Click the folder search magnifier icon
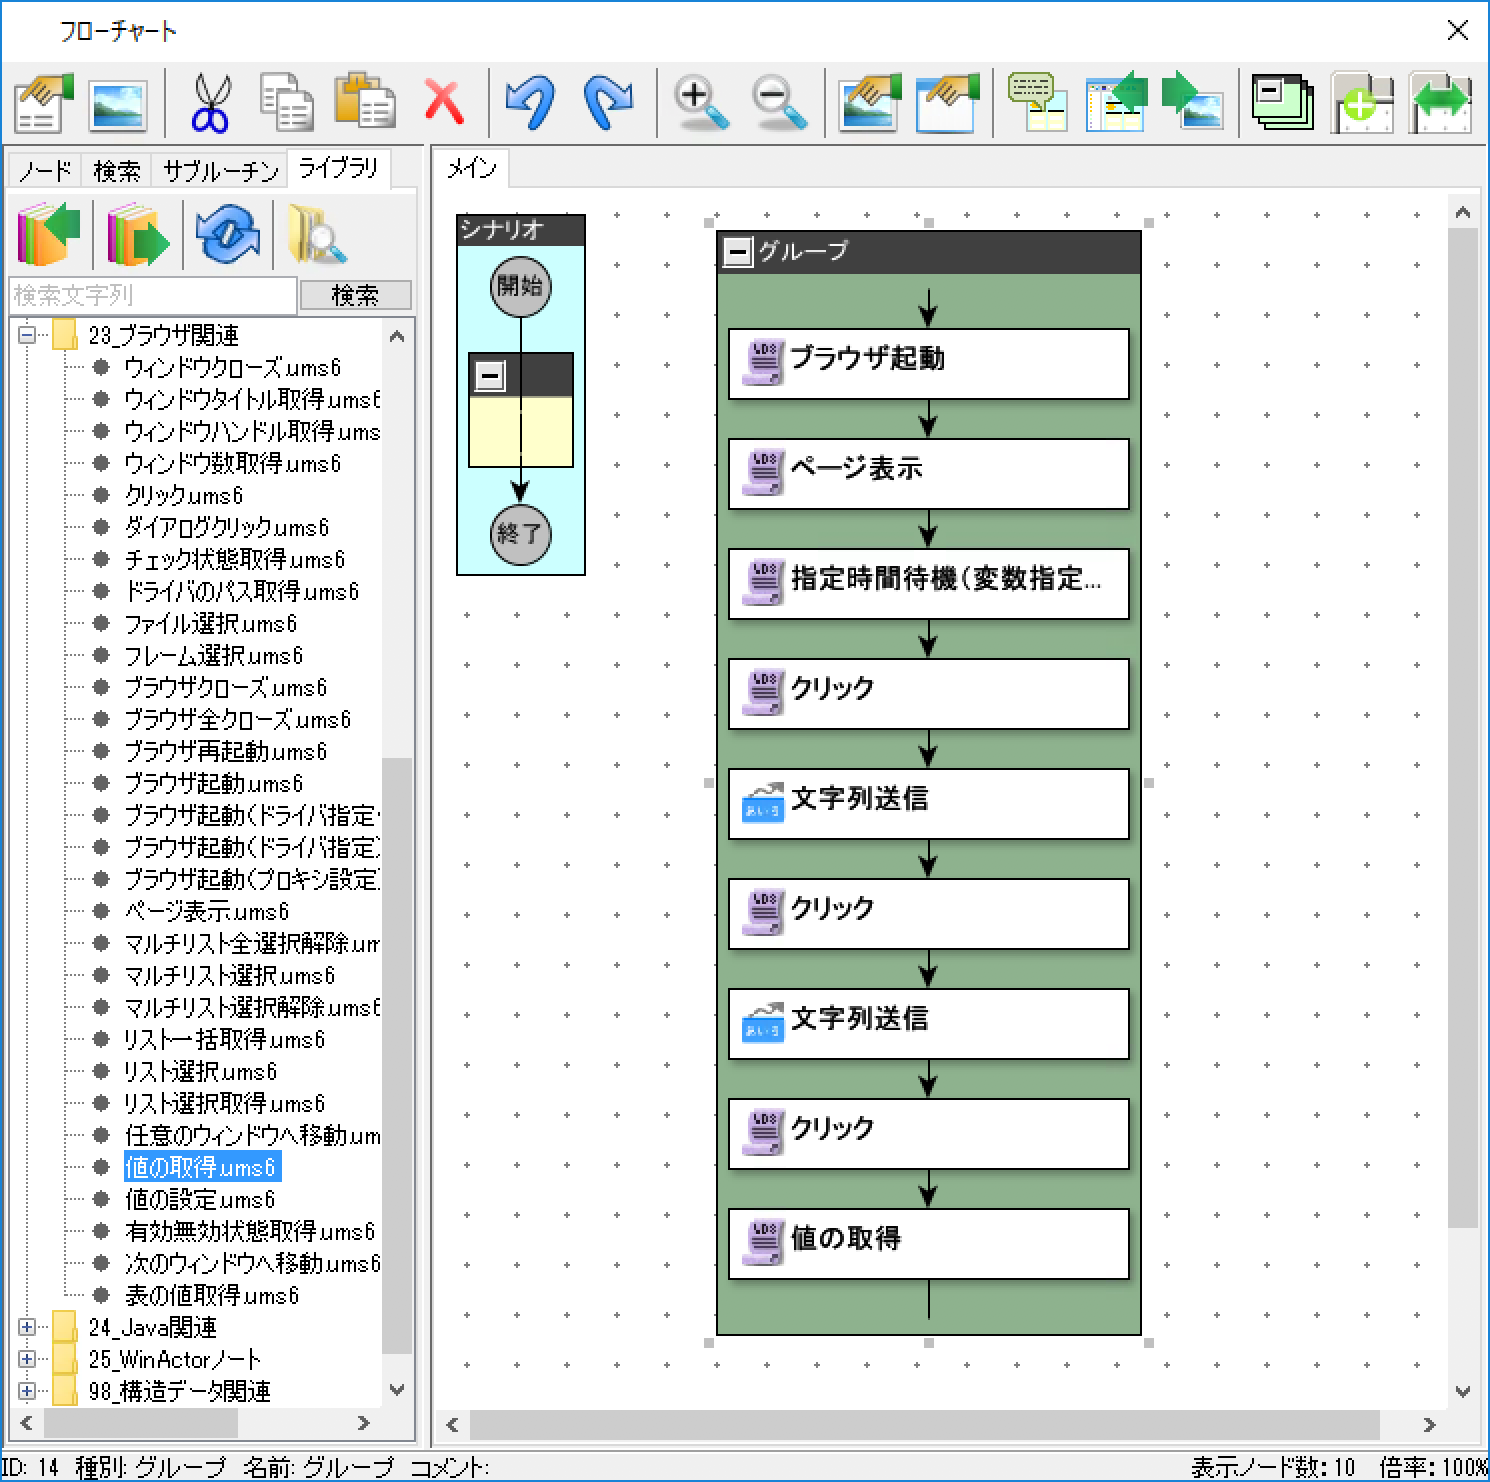Viewport: 1490px width, 1482px height. coord(316,234)
